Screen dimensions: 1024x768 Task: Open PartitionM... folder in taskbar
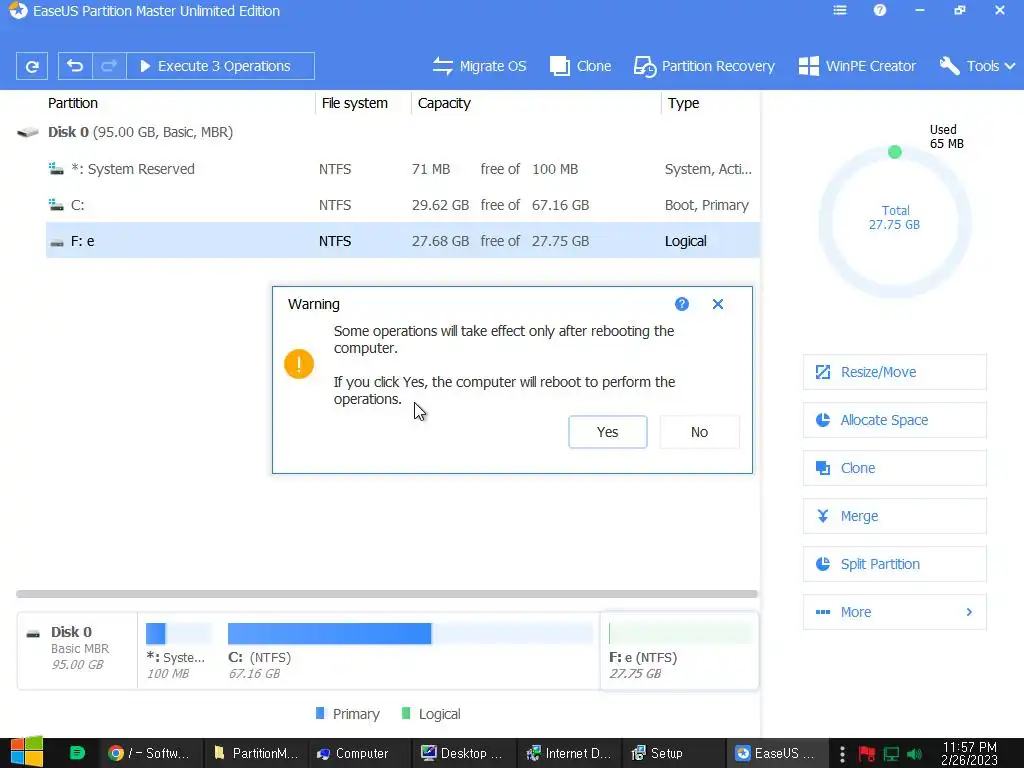pos(256,753)
